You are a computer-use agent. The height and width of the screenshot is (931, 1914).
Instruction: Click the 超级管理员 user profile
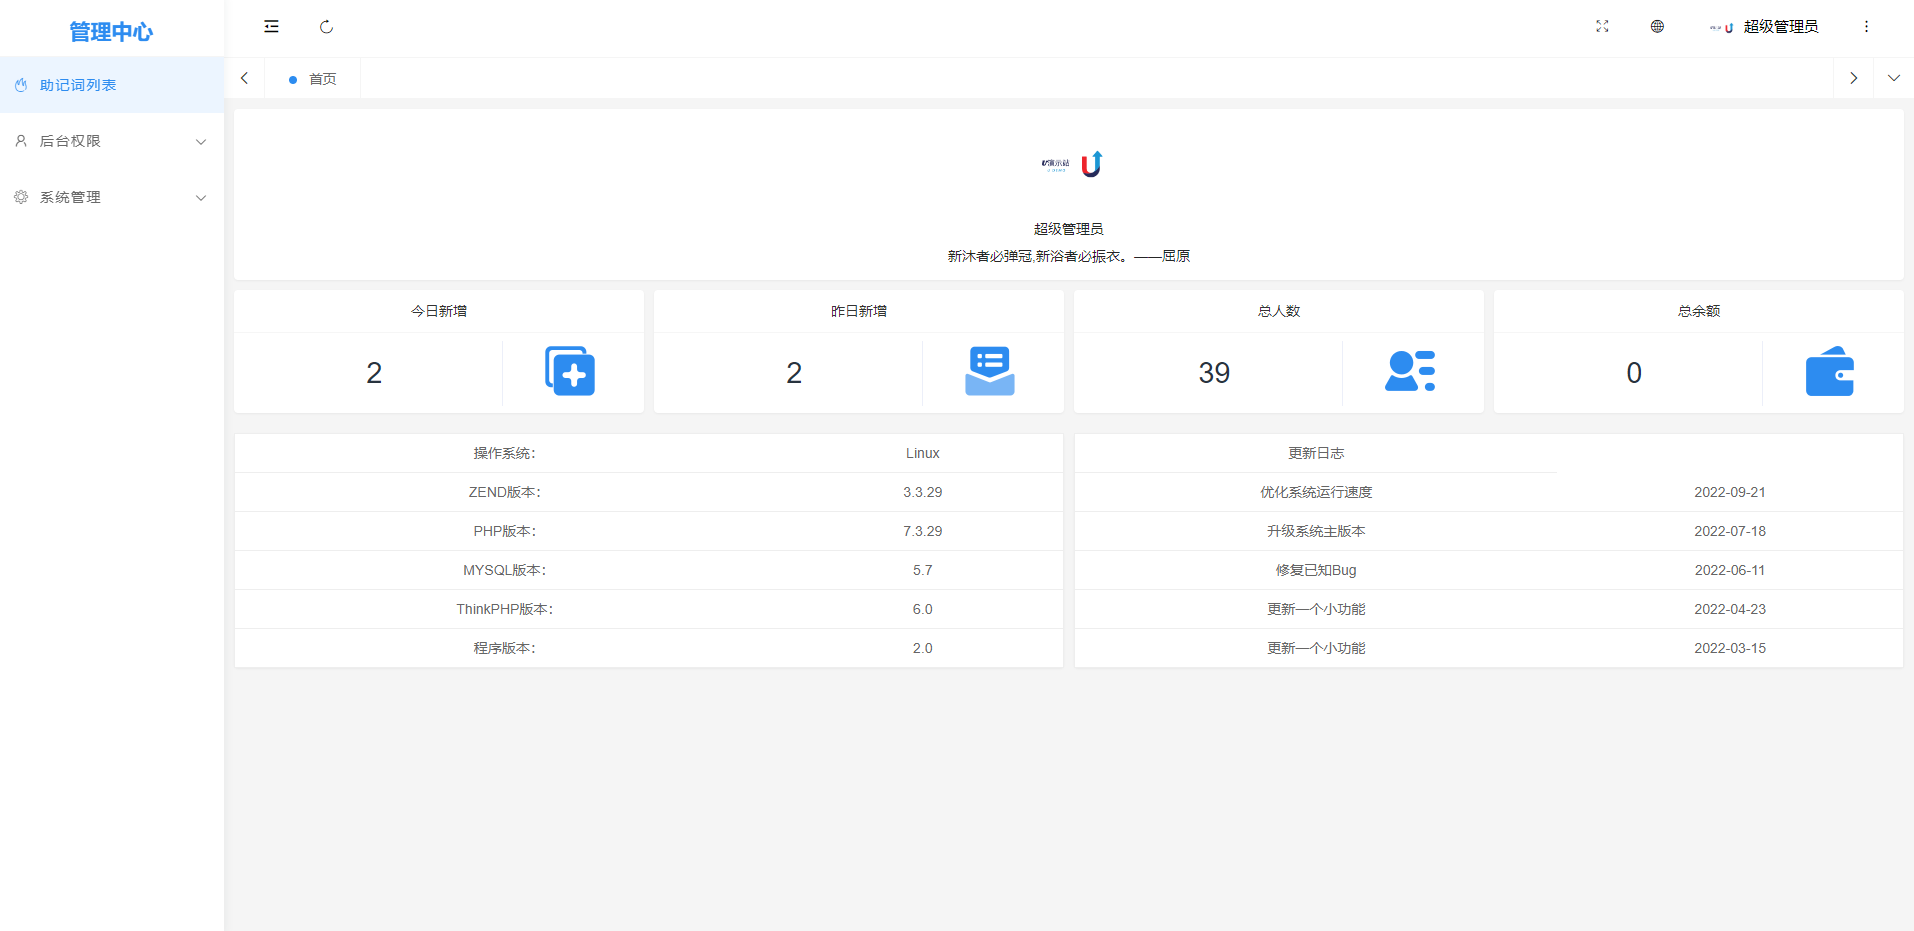coord(1765,27)
